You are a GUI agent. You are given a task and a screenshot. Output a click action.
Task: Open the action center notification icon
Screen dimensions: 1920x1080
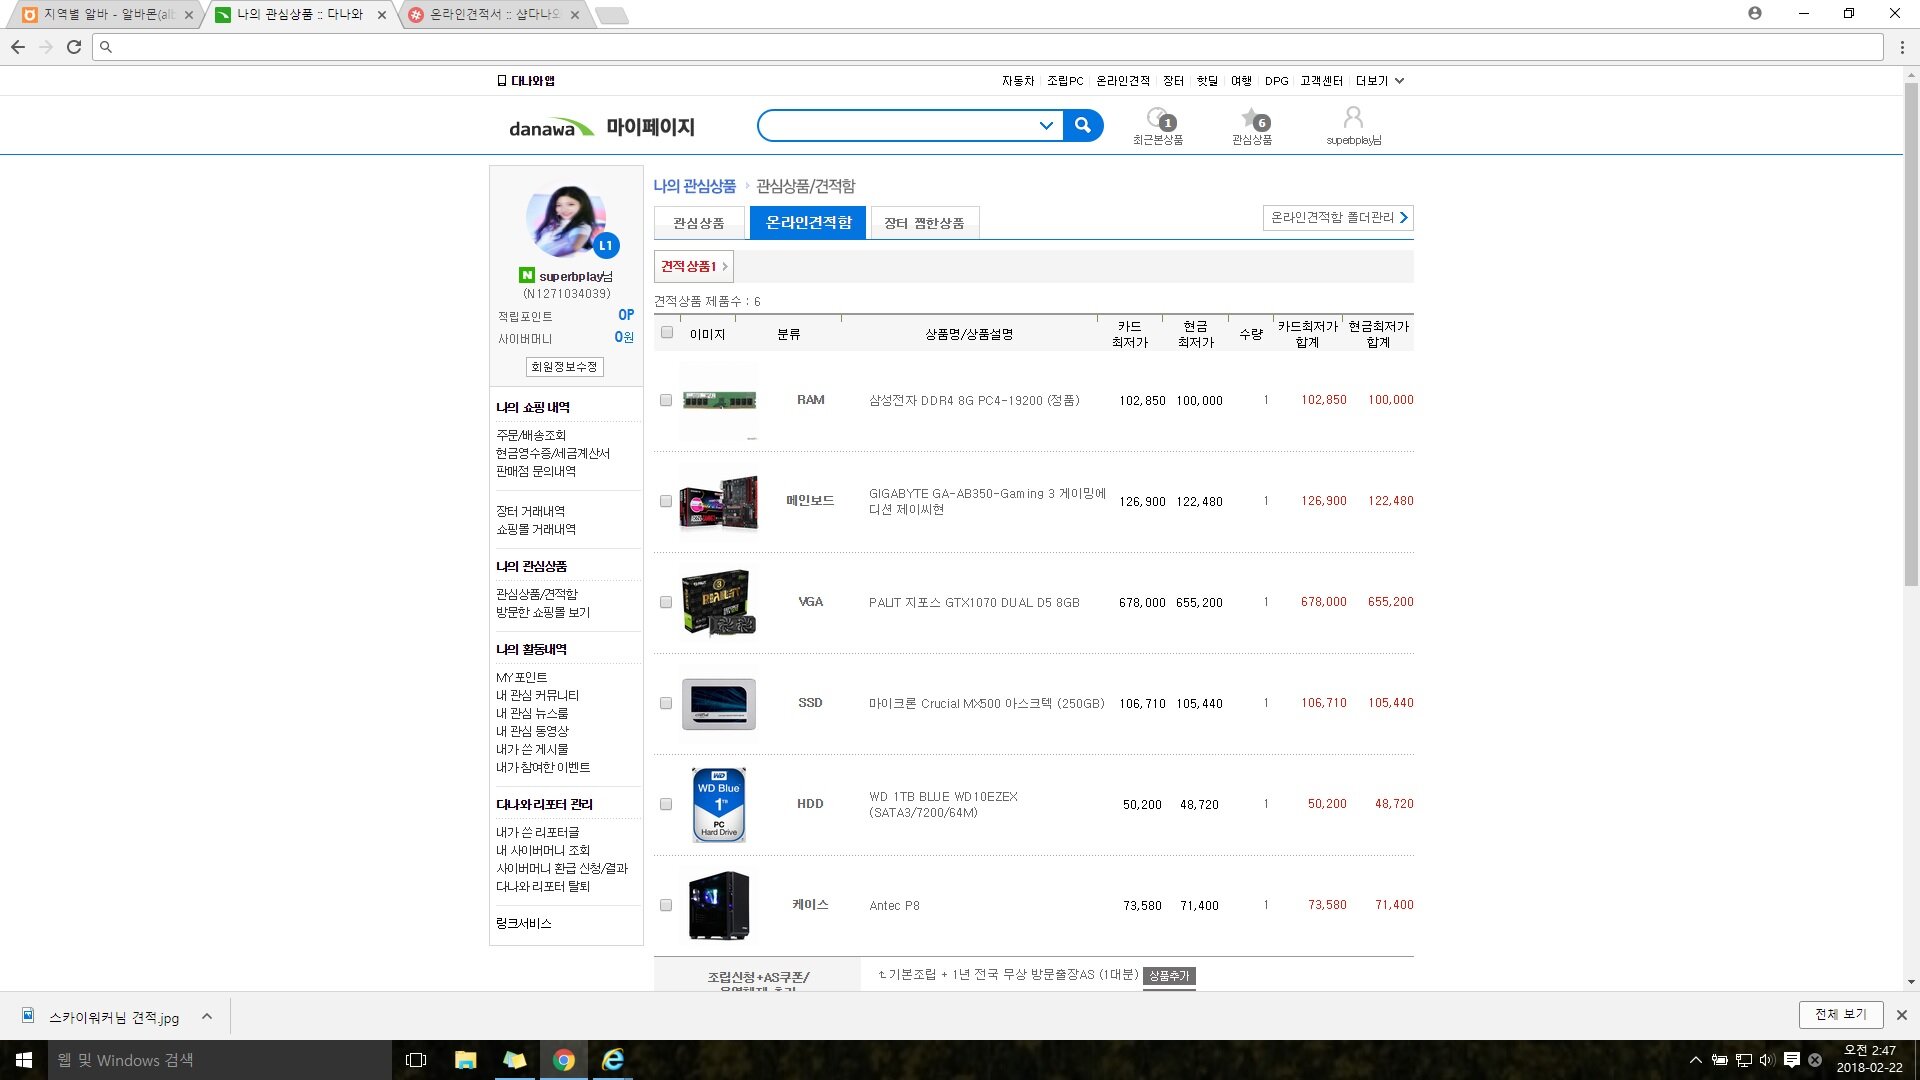pyautogui.click(x=1792, y=1060)
